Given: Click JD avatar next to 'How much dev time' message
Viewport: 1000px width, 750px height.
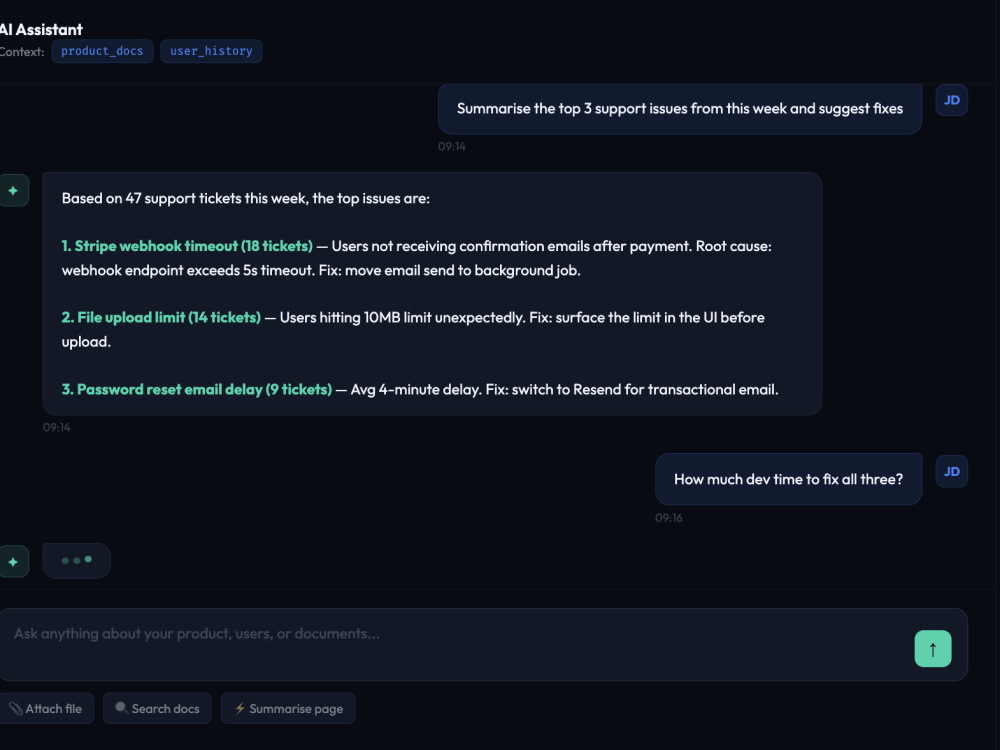Looking at the screenshot, I should (x=952, y=471).
